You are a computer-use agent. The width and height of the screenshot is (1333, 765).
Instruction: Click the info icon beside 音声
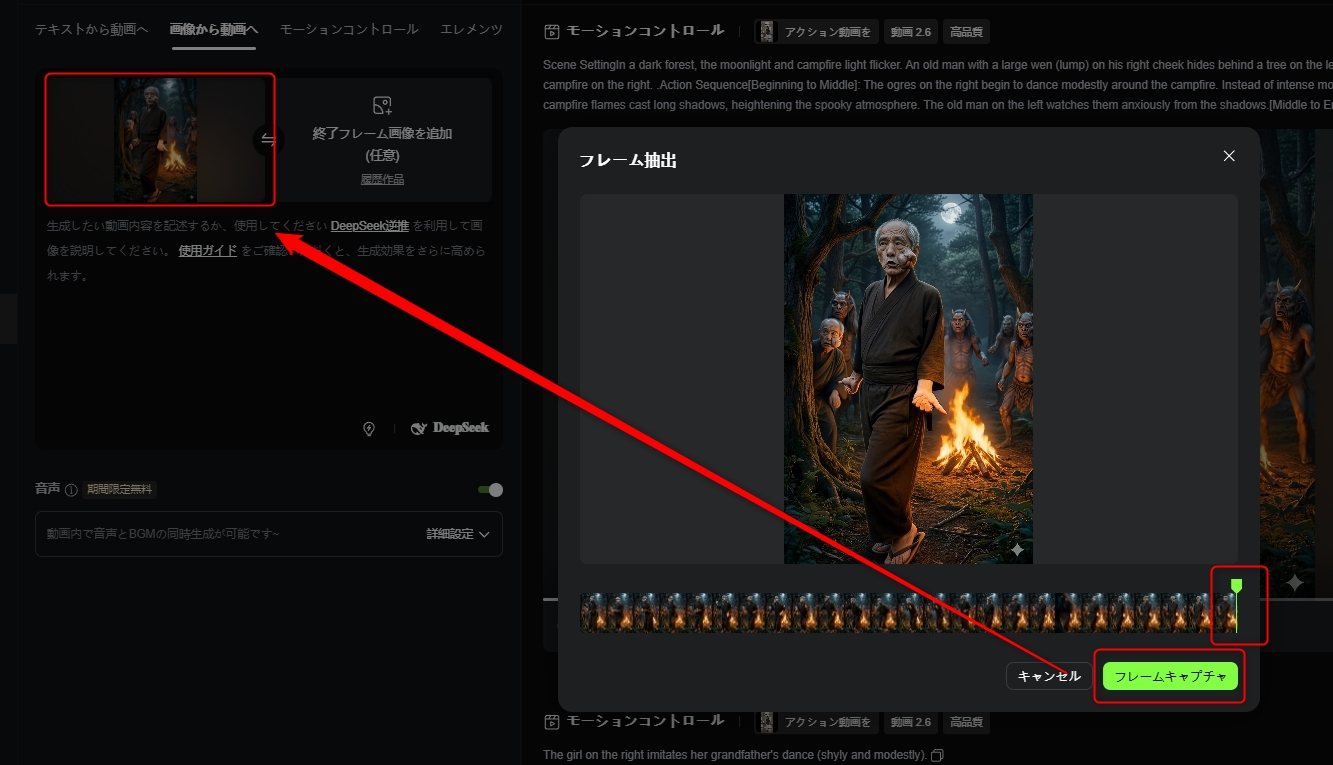coord(71,490)
